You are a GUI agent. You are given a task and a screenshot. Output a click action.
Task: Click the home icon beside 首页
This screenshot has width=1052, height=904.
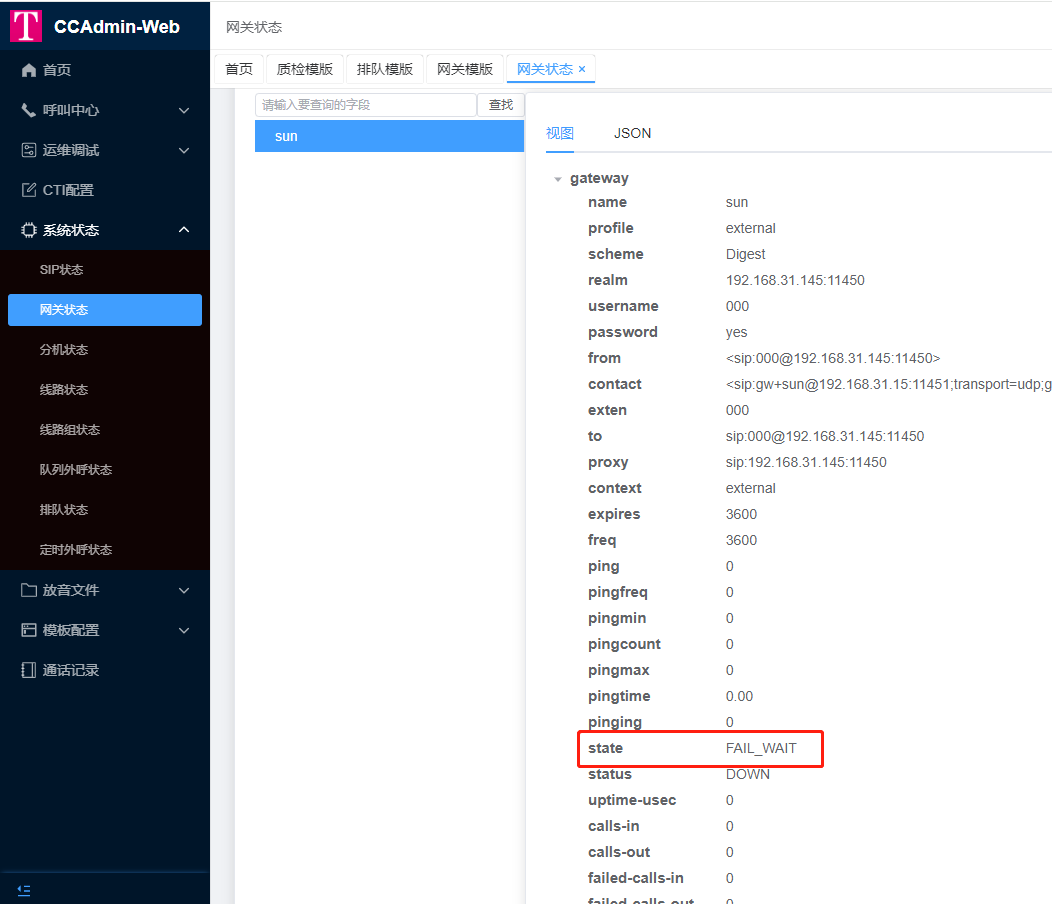[x=29, y=70]
